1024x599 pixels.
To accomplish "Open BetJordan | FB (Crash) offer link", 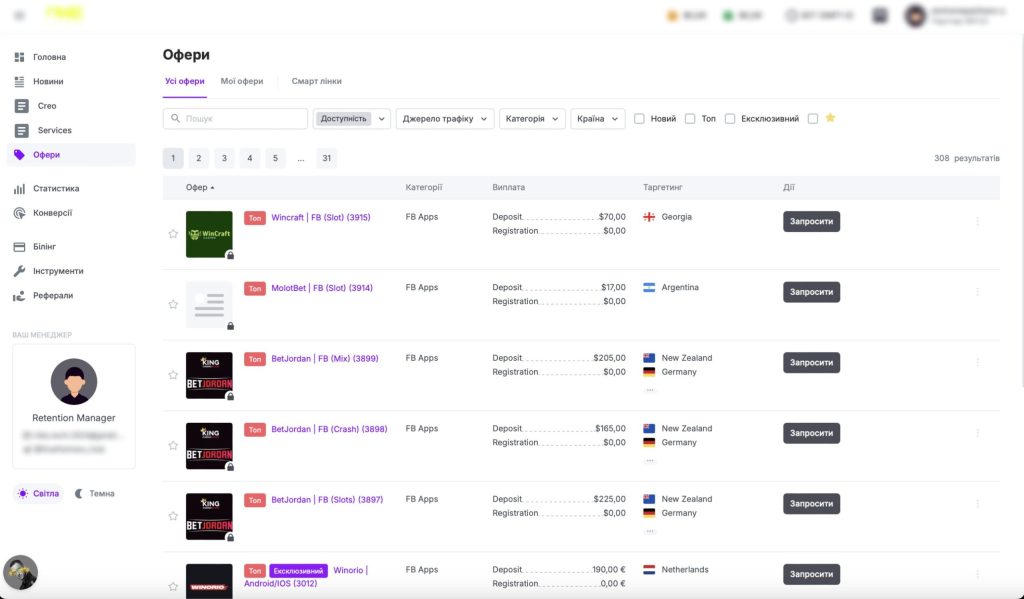I will [x=328, y=429].
